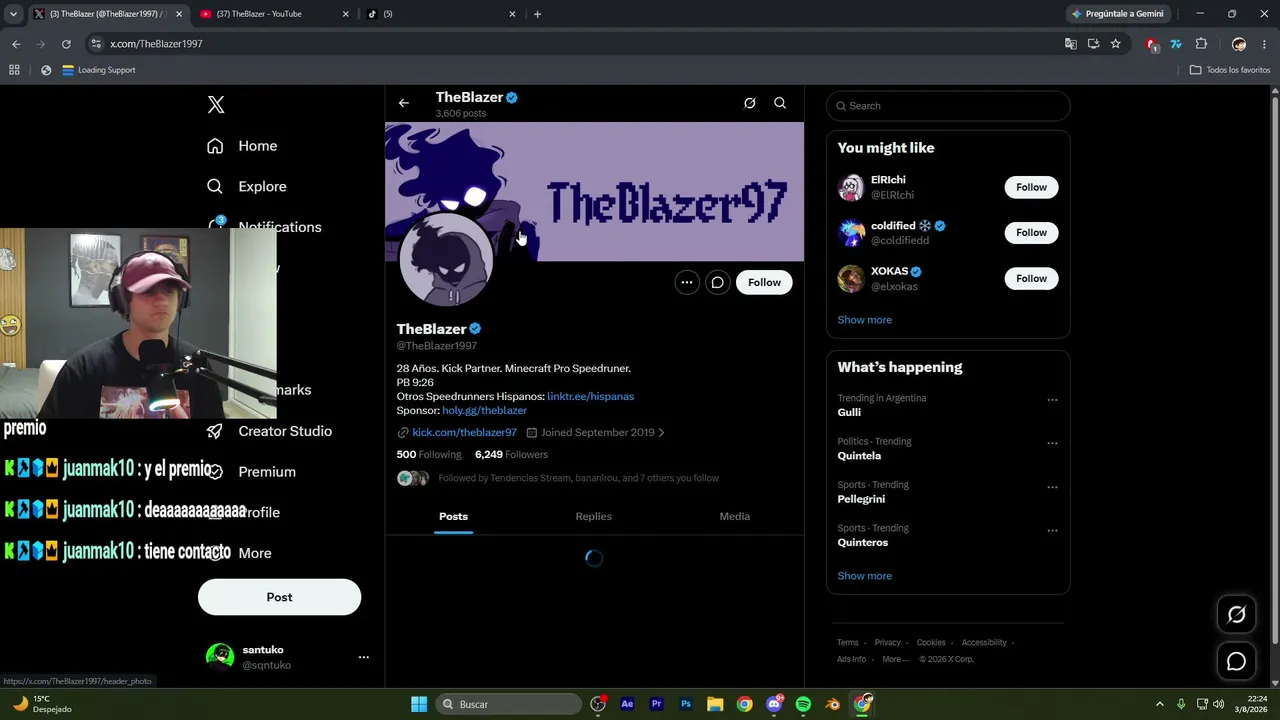
Task: Click the X search input field
Action: point(948,106)
